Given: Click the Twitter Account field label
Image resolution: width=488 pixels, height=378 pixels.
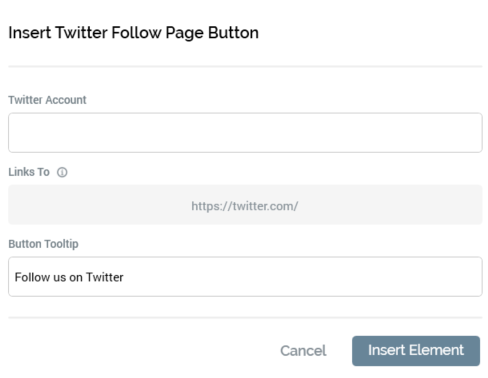Looking at the screenshot, I should click(47, 100).
